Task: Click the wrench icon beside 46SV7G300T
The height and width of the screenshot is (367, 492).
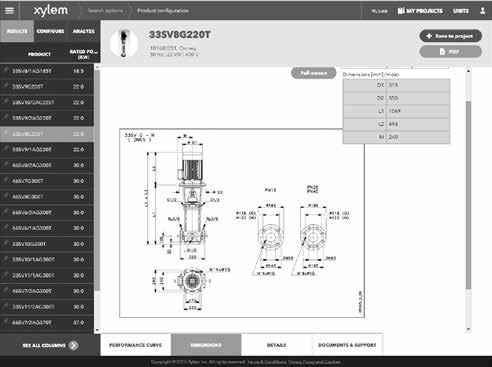Action: point(6,180)
